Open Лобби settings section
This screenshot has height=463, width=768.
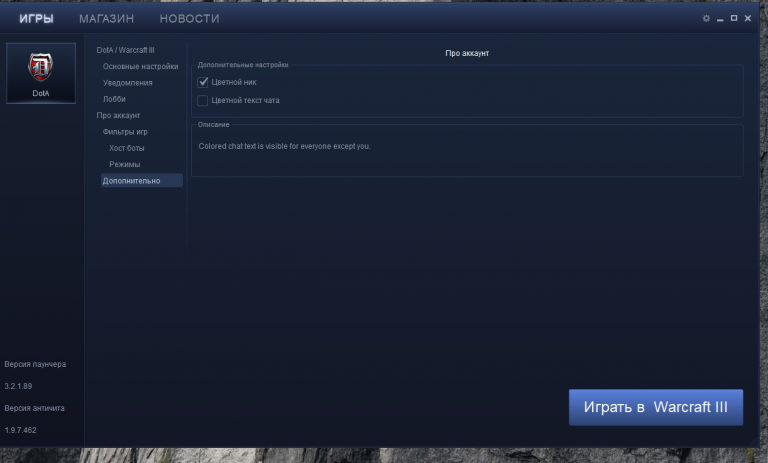tap(114, 99)
